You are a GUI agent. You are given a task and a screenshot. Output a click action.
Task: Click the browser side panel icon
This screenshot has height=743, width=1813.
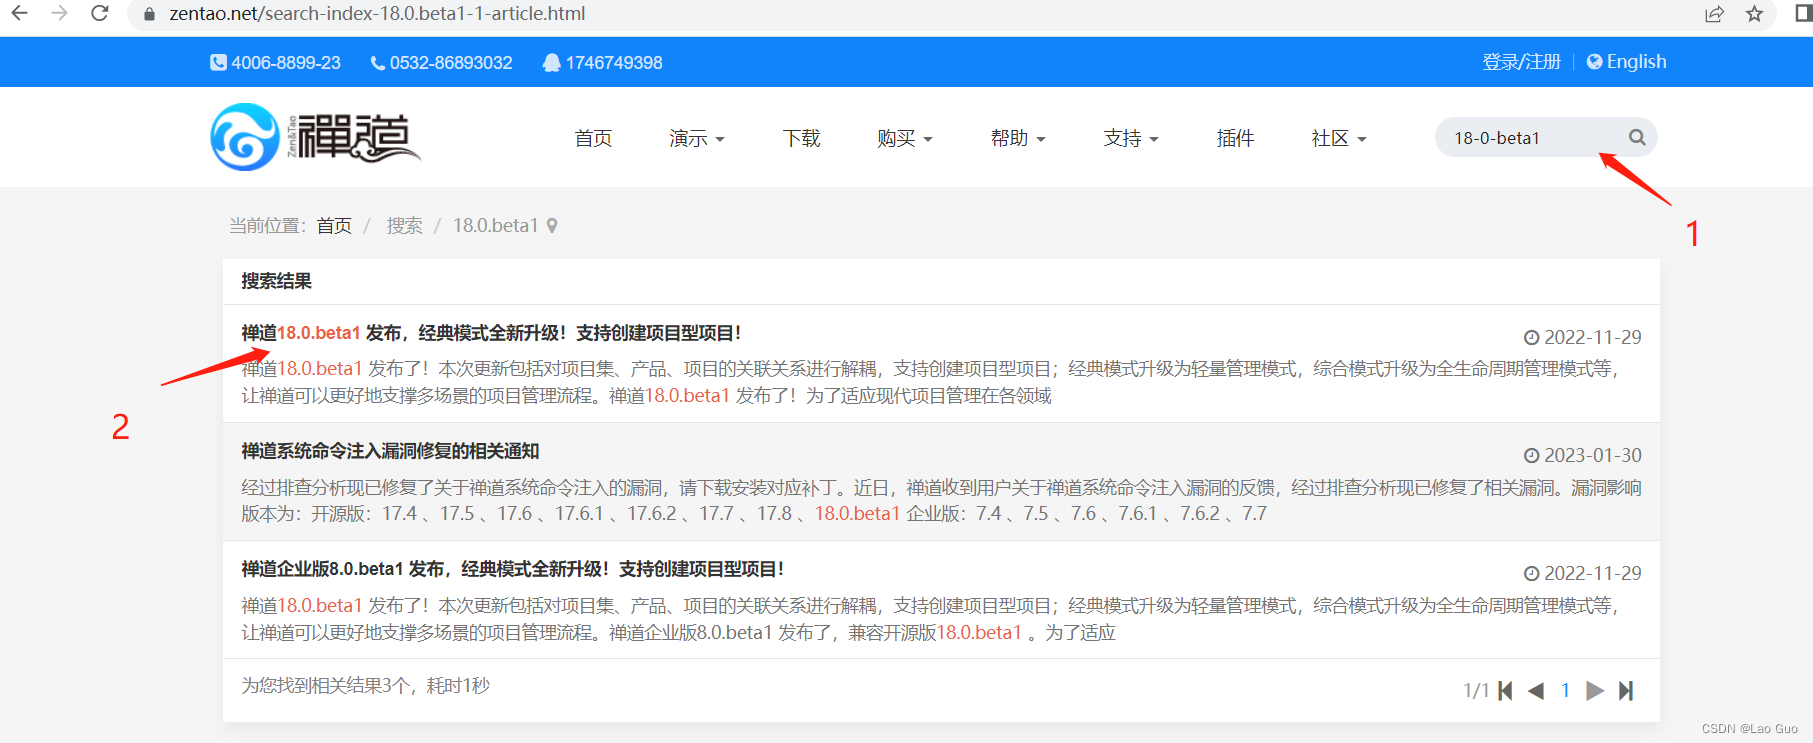[x=1803, y=13]
